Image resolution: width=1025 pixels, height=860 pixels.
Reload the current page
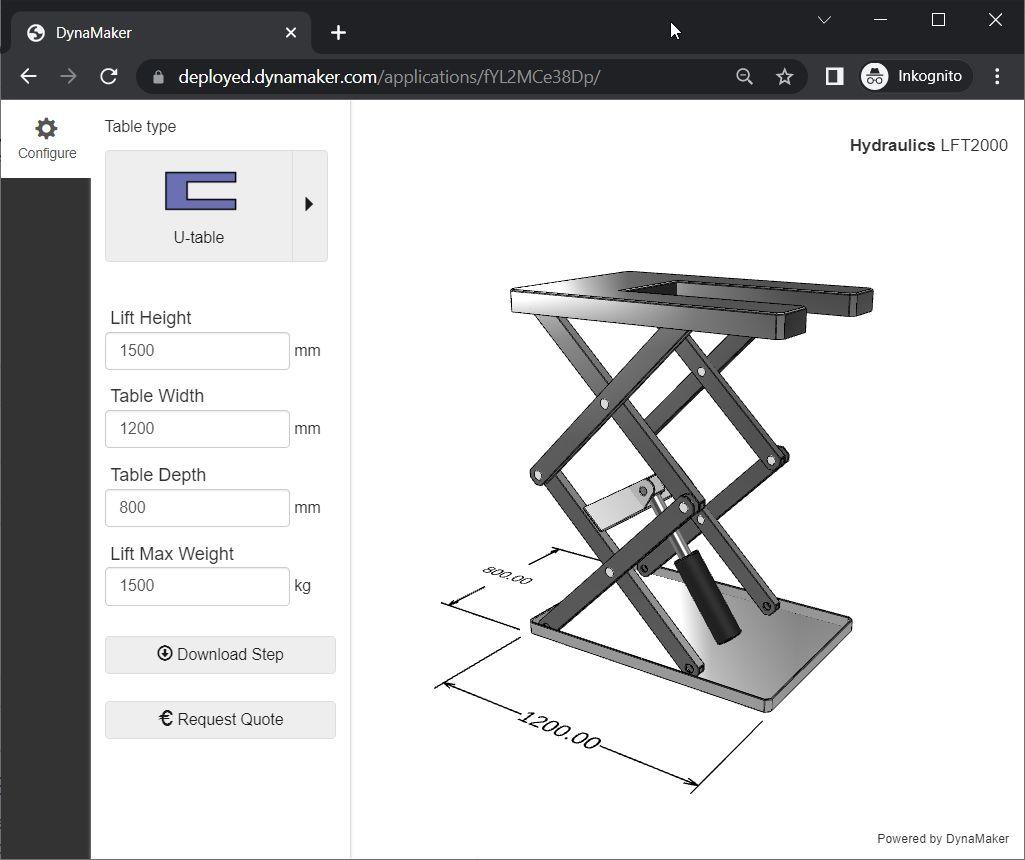(x=109, y=76)
